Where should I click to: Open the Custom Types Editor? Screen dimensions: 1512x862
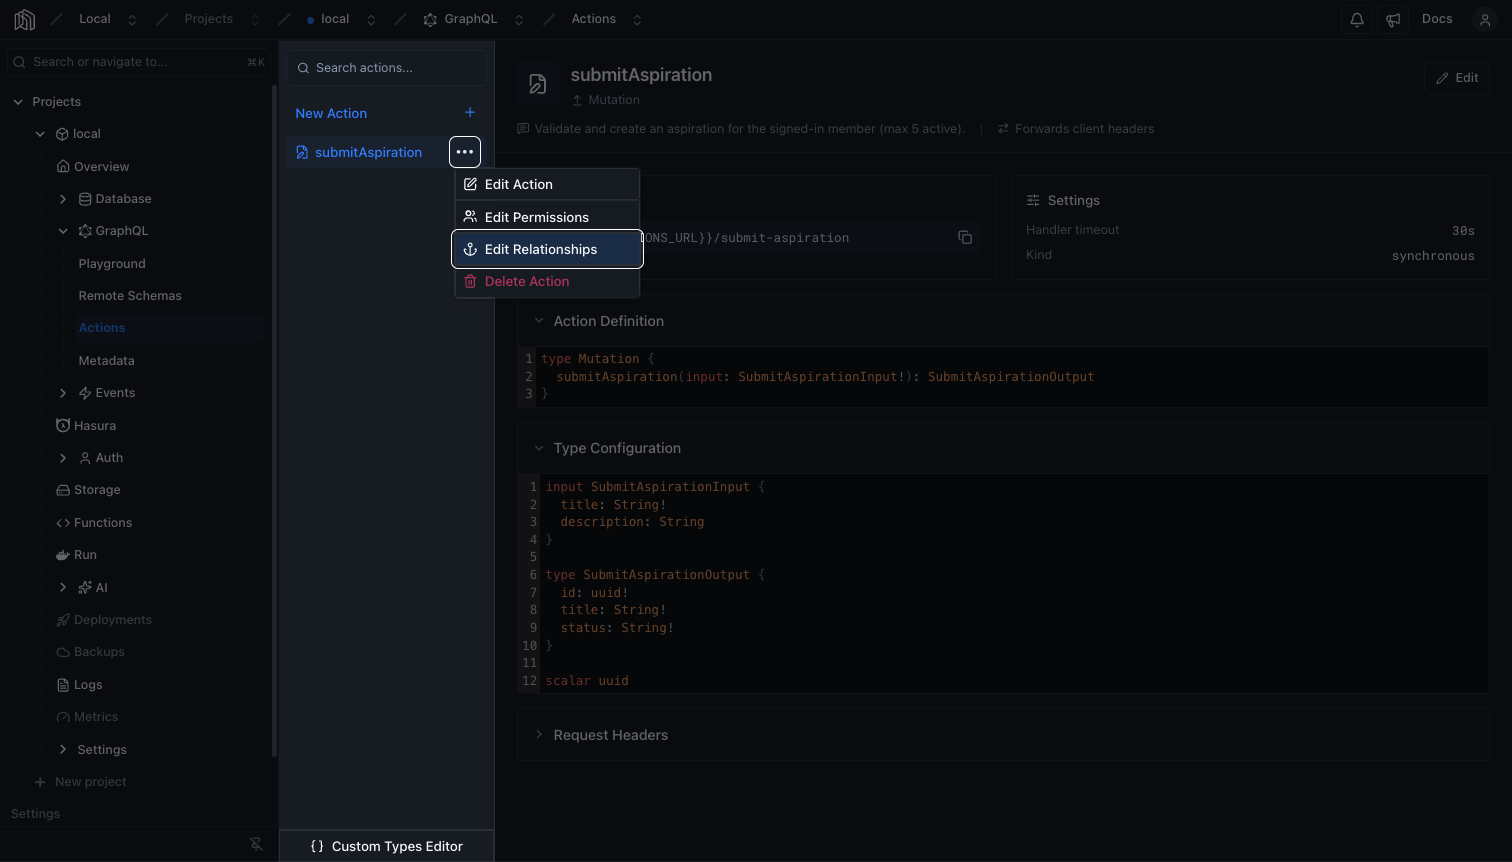[x=387, y=846]
